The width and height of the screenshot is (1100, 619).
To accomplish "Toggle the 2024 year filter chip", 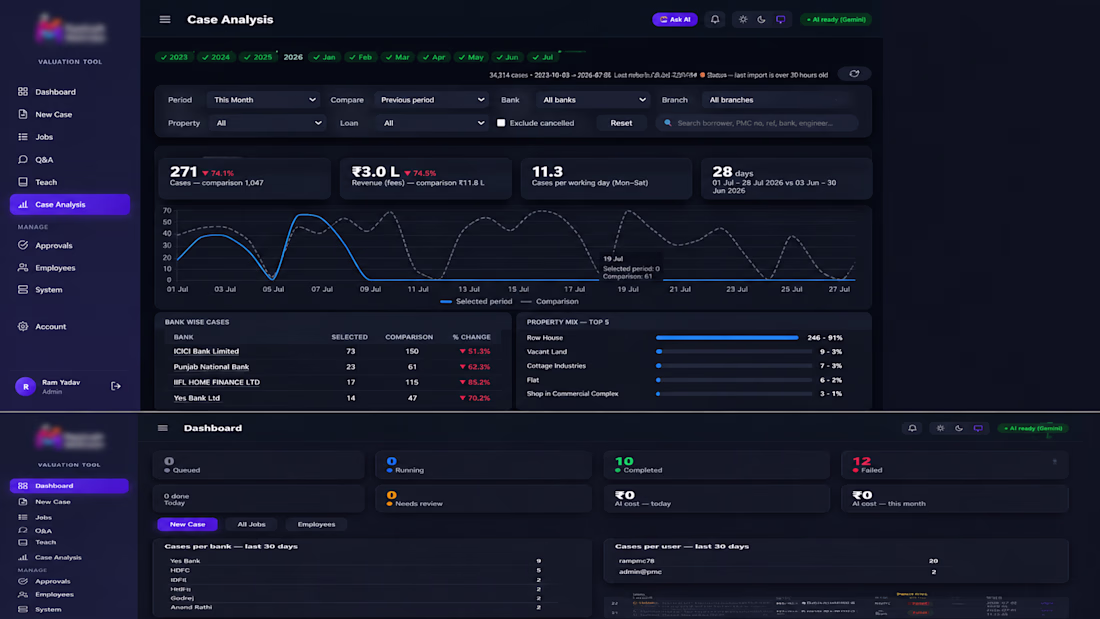I will pyautogui.click(x=216, y=58).
